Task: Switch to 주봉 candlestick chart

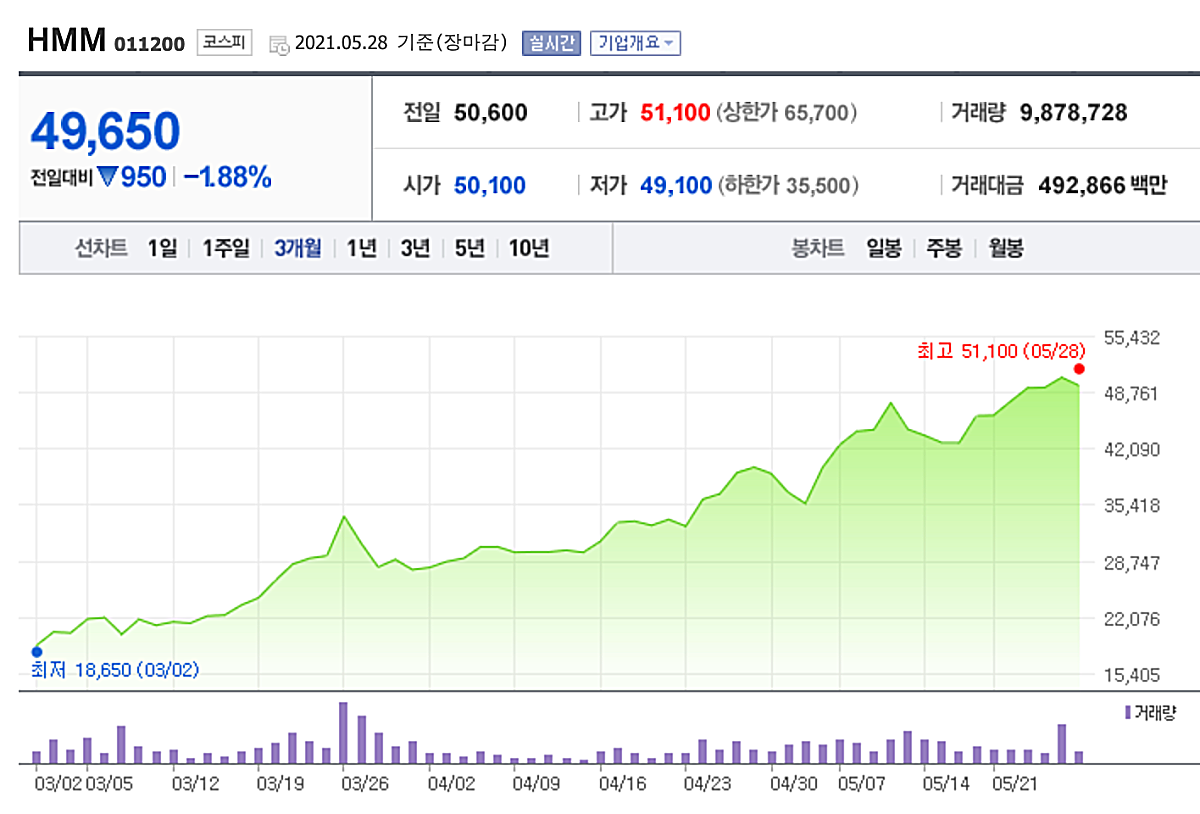Action: coord(944,248)
